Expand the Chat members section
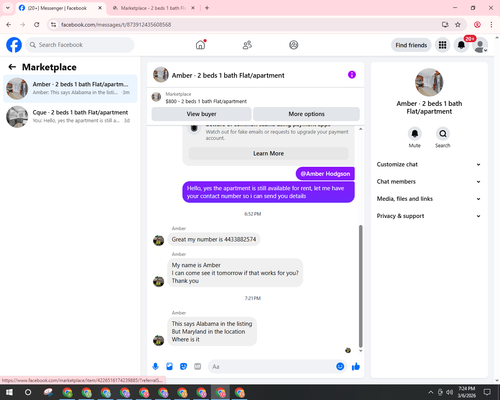This screenshot has width=500, height=400. tap(429, 182)
